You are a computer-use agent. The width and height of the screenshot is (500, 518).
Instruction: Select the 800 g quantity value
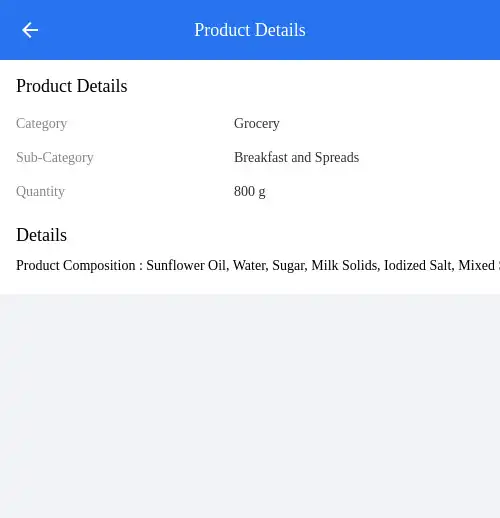(249, 192)
